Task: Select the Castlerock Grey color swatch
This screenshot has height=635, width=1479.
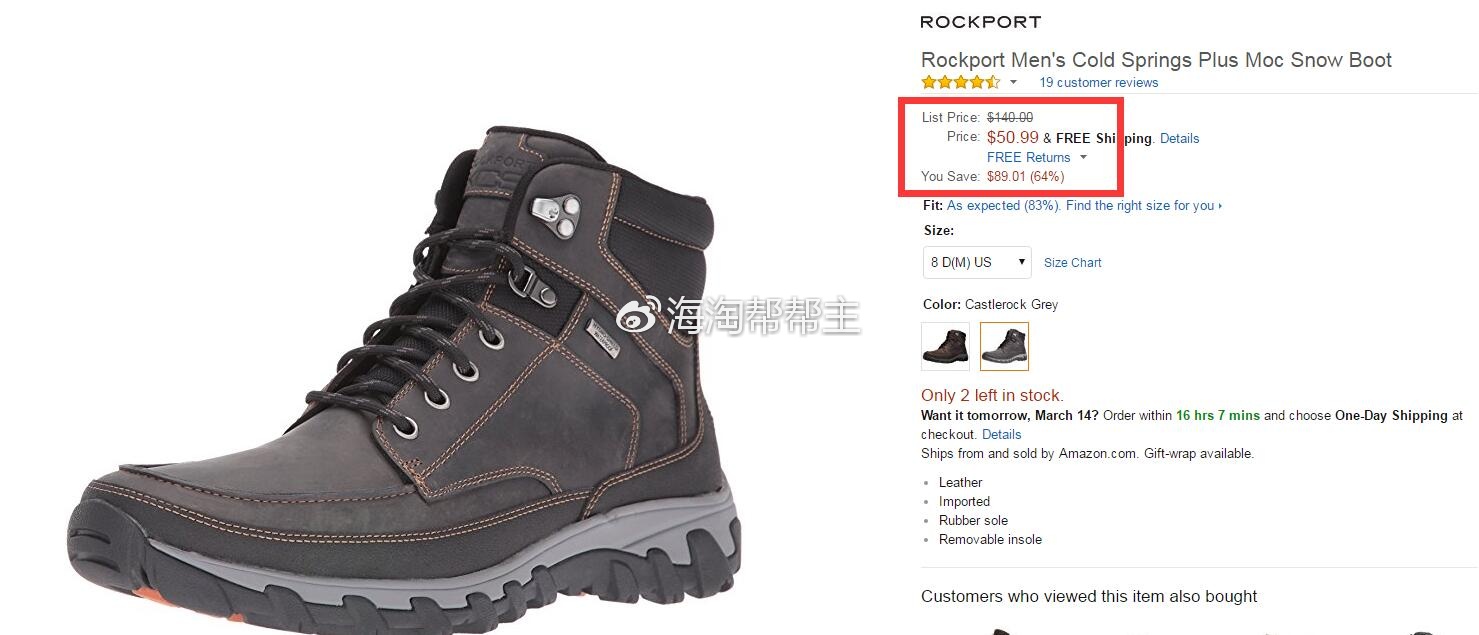Action: (1004, 346)
